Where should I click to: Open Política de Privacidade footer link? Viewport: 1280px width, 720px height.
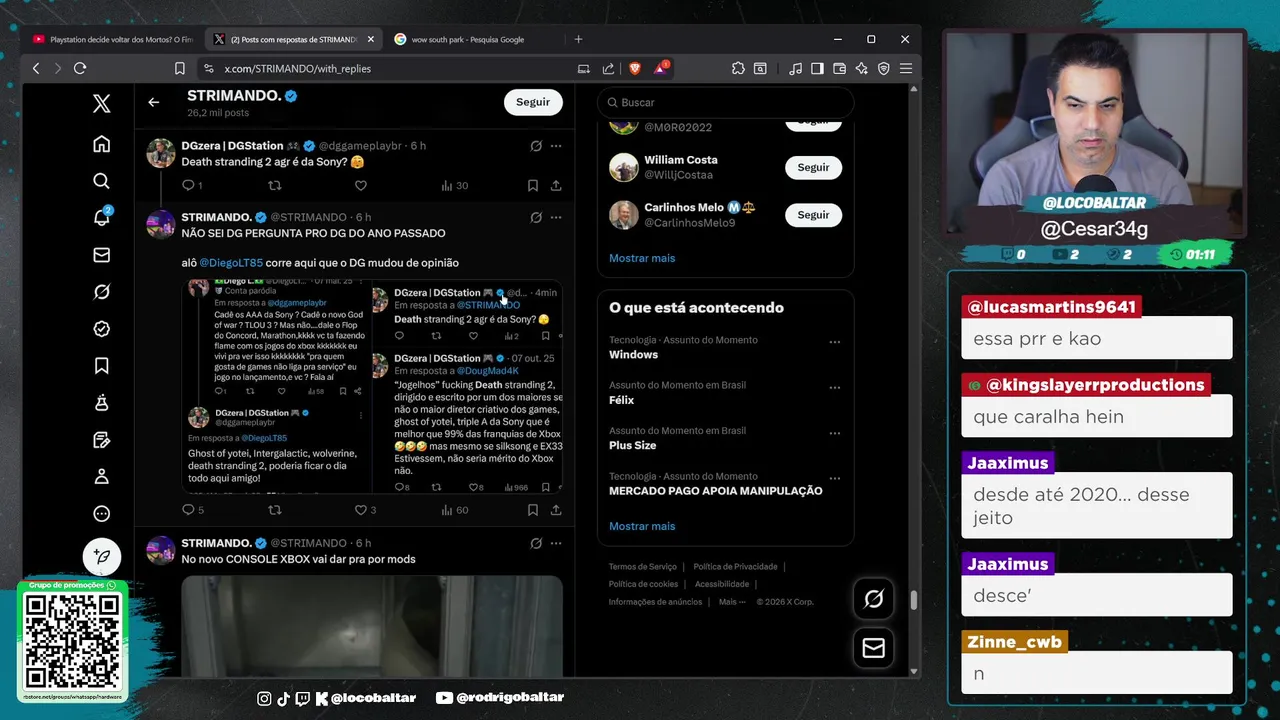[735, 567]
